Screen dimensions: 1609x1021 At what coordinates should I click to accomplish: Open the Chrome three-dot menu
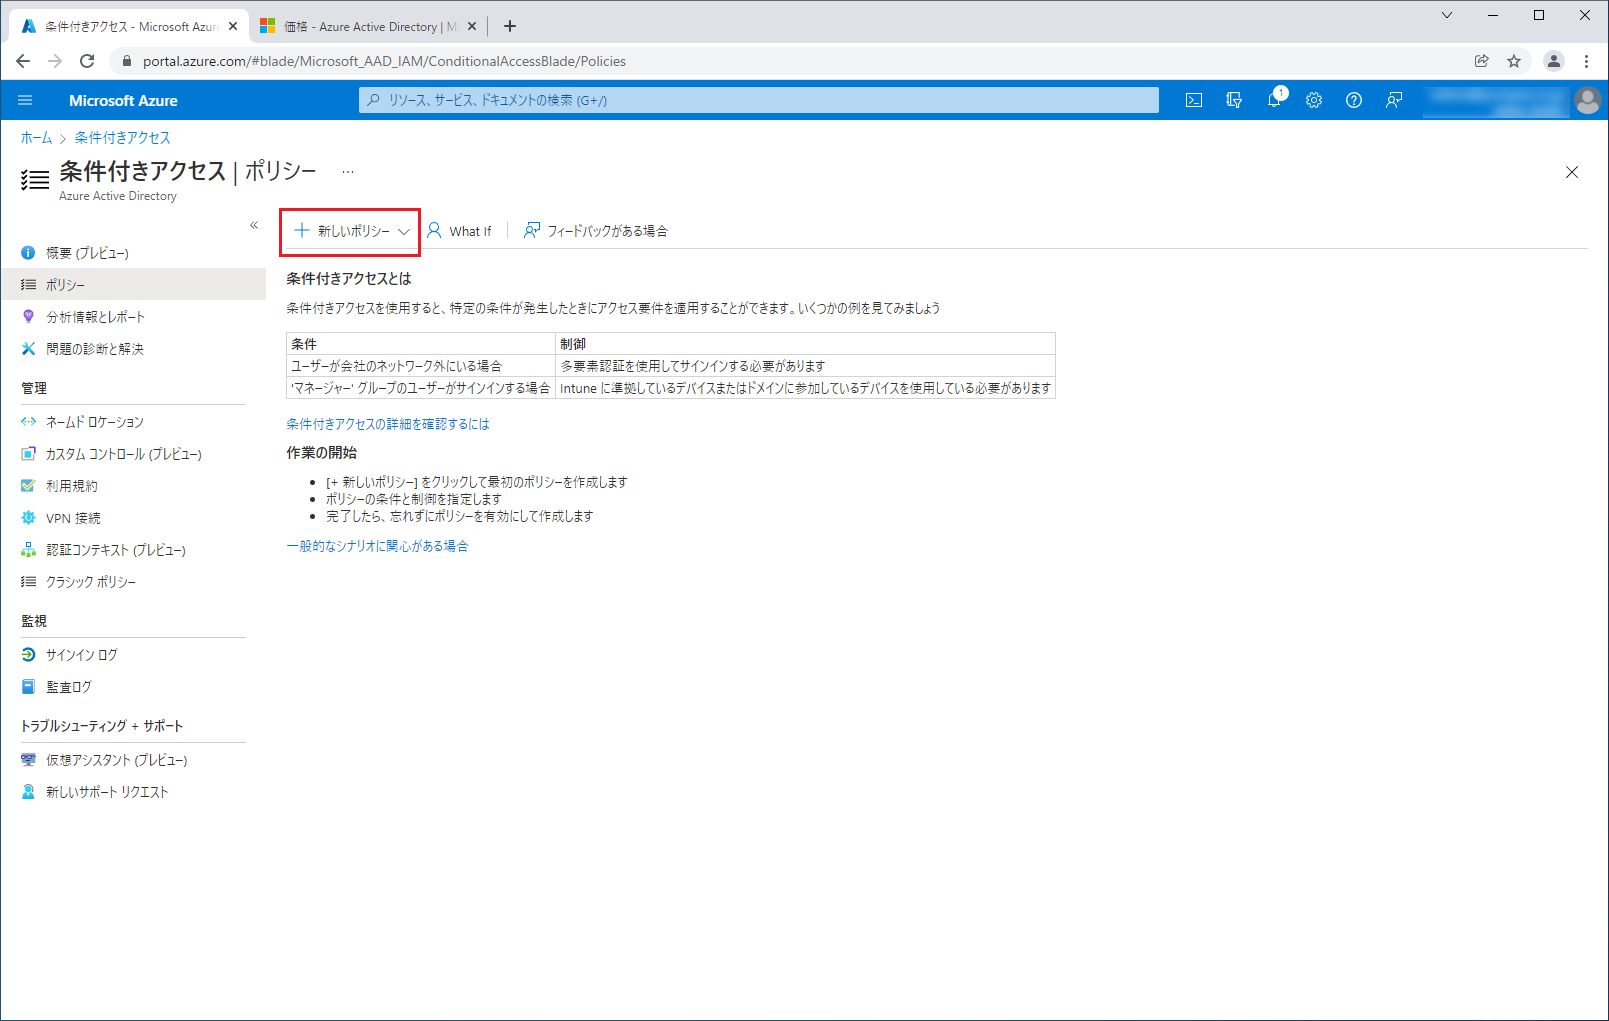[1586, 61]
